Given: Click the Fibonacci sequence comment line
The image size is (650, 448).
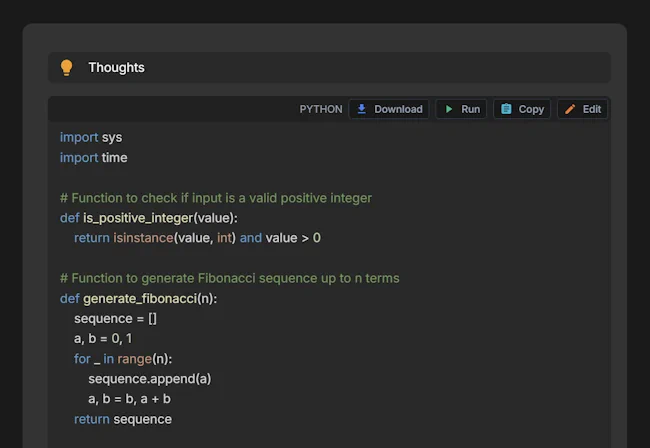Looking at the screenshot, I should point(230,278).
